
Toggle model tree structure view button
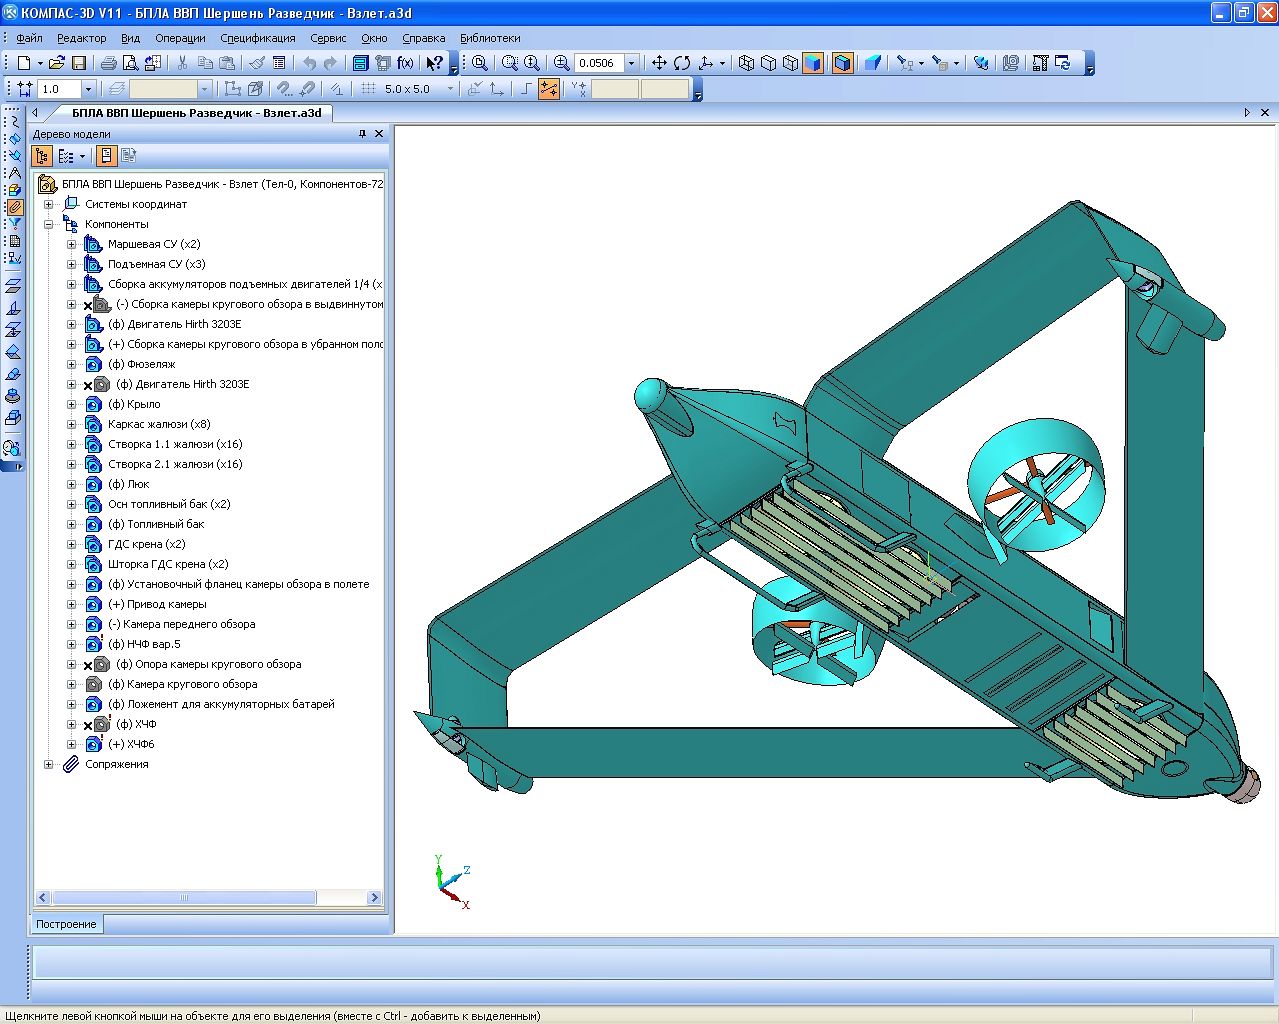coord(42,156)
